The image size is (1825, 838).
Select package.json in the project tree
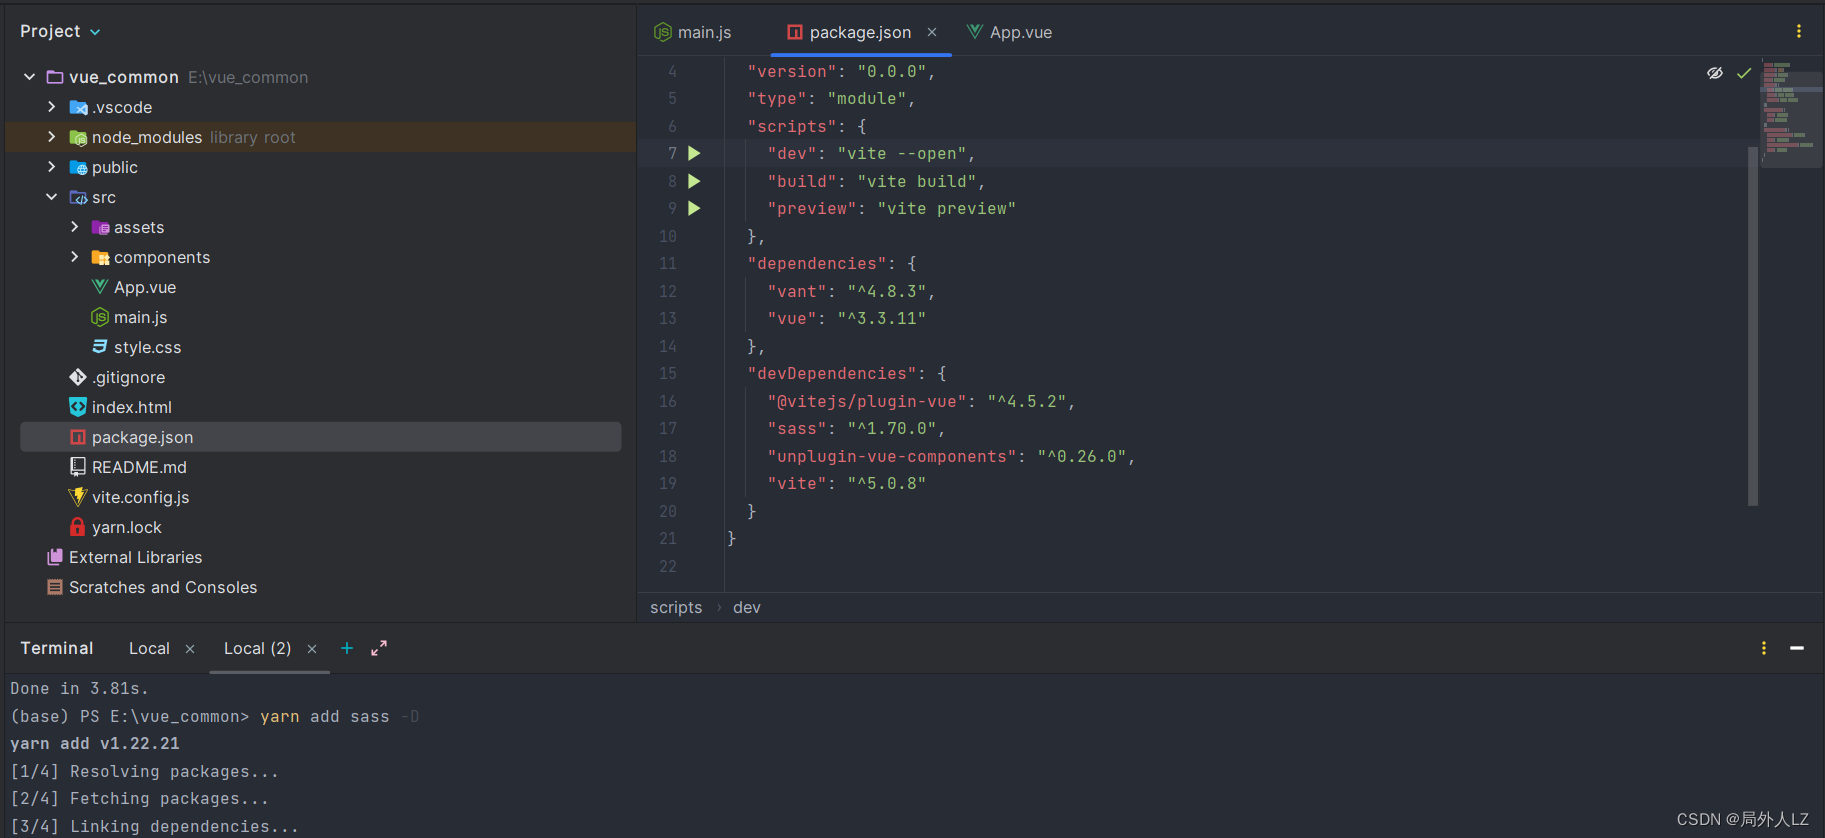(321, 437)
